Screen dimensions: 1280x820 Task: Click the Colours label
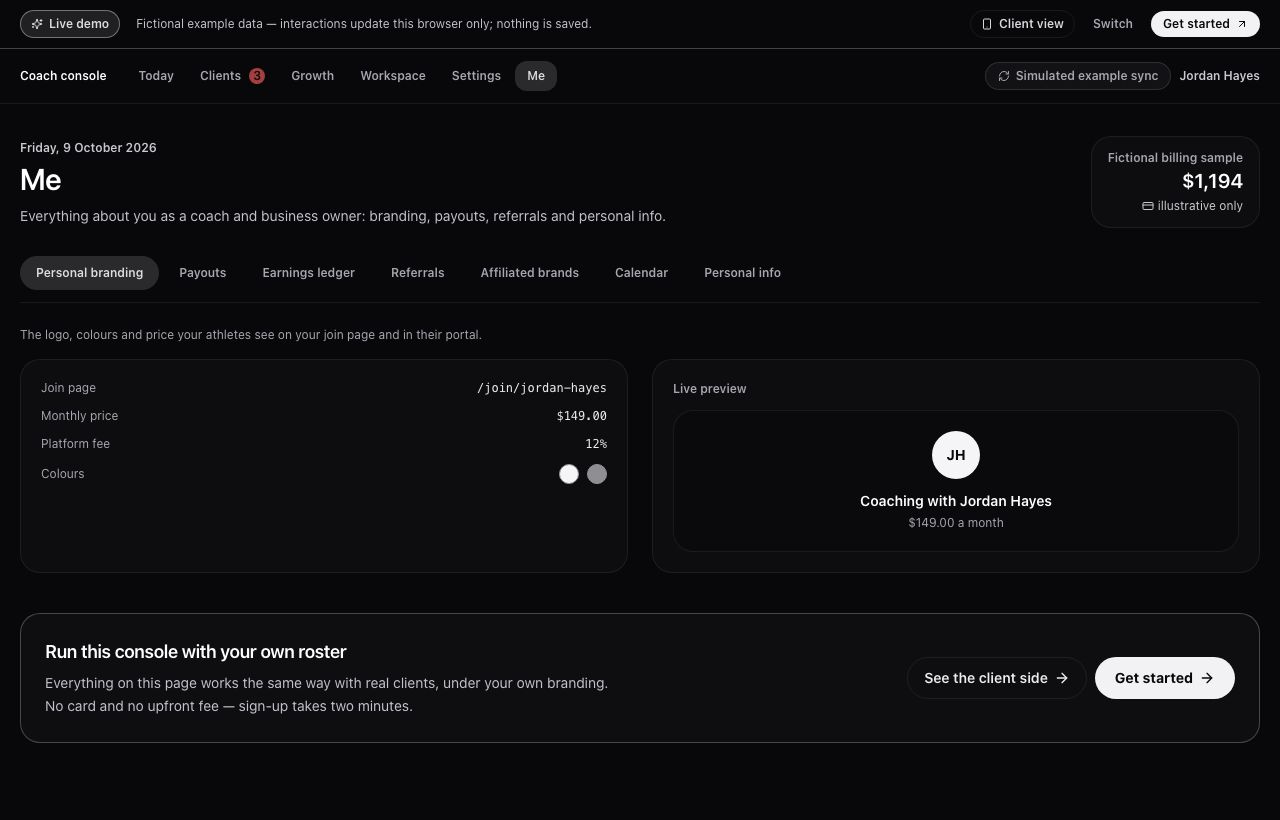coord(62,474)
